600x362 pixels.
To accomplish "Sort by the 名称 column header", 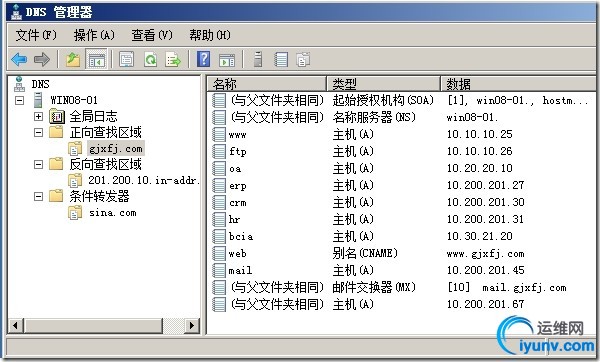I will (x=267, y=83).
